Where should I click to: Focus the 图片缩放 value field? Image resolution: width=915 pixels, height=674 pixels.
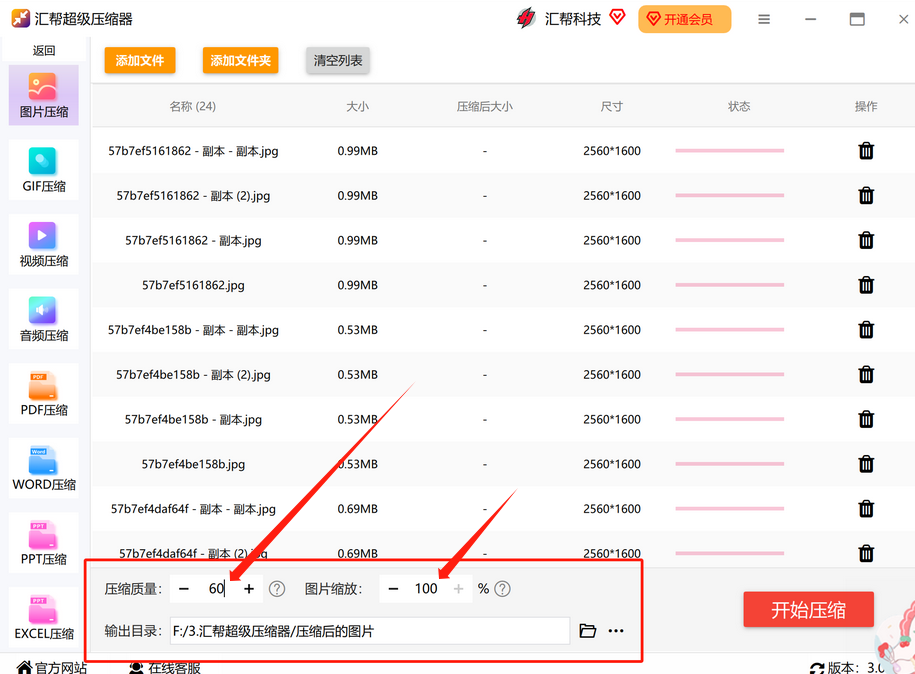coord(426,589)
